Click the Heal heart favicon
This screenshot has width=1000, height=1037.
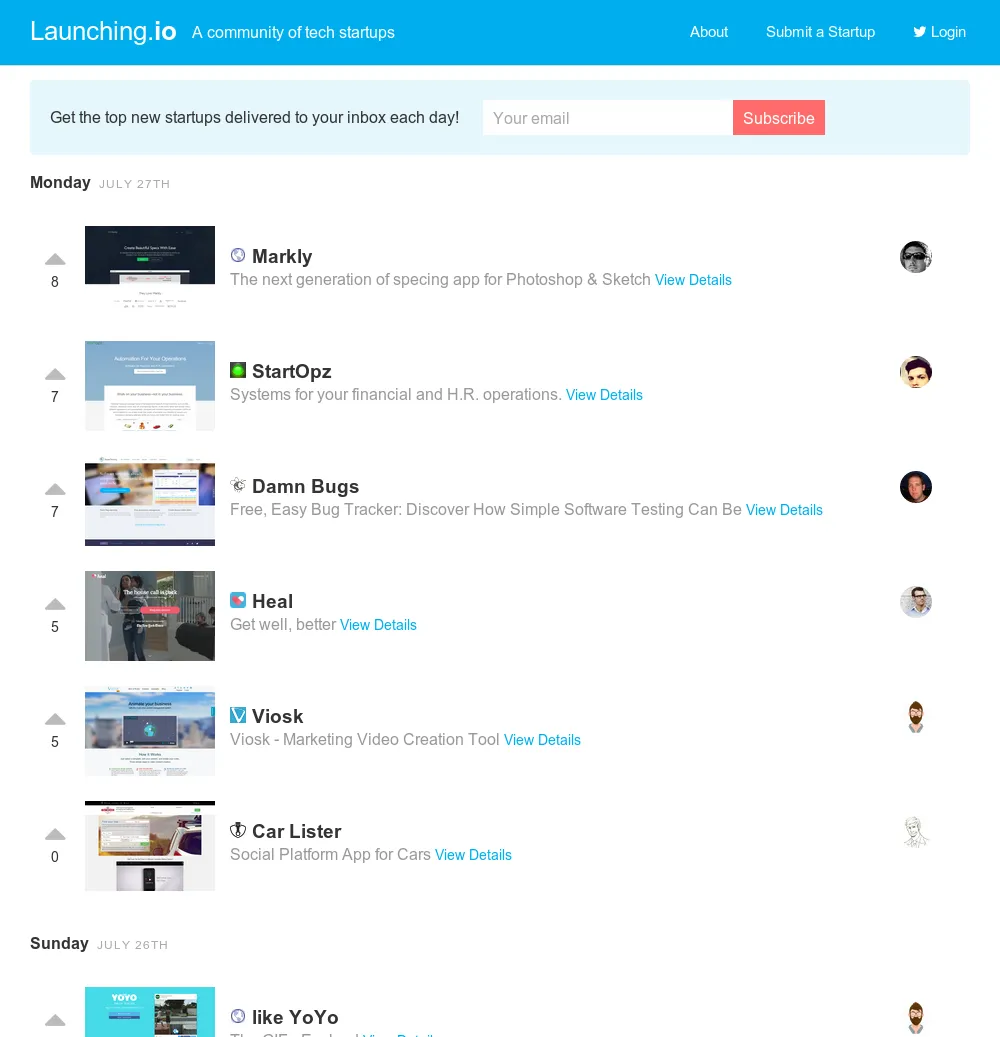point(238,601)
